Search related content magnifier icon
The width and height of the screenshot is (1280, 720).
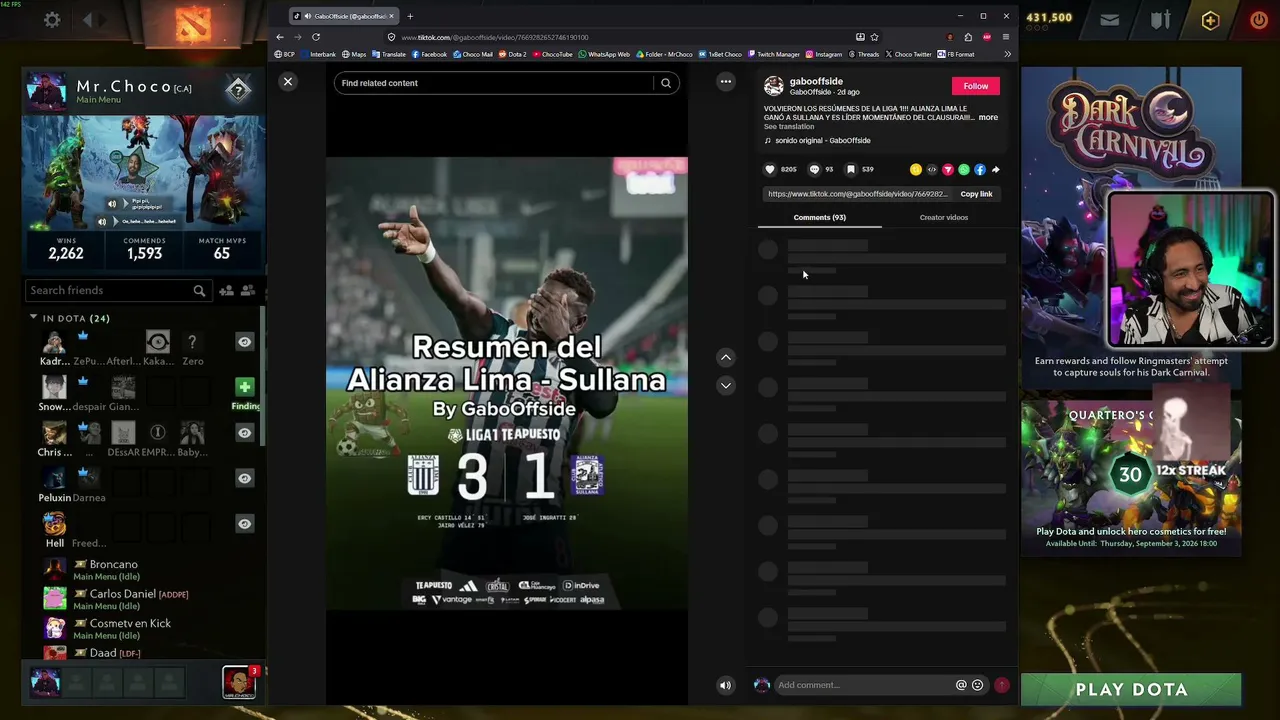click(x=666, y=83)
